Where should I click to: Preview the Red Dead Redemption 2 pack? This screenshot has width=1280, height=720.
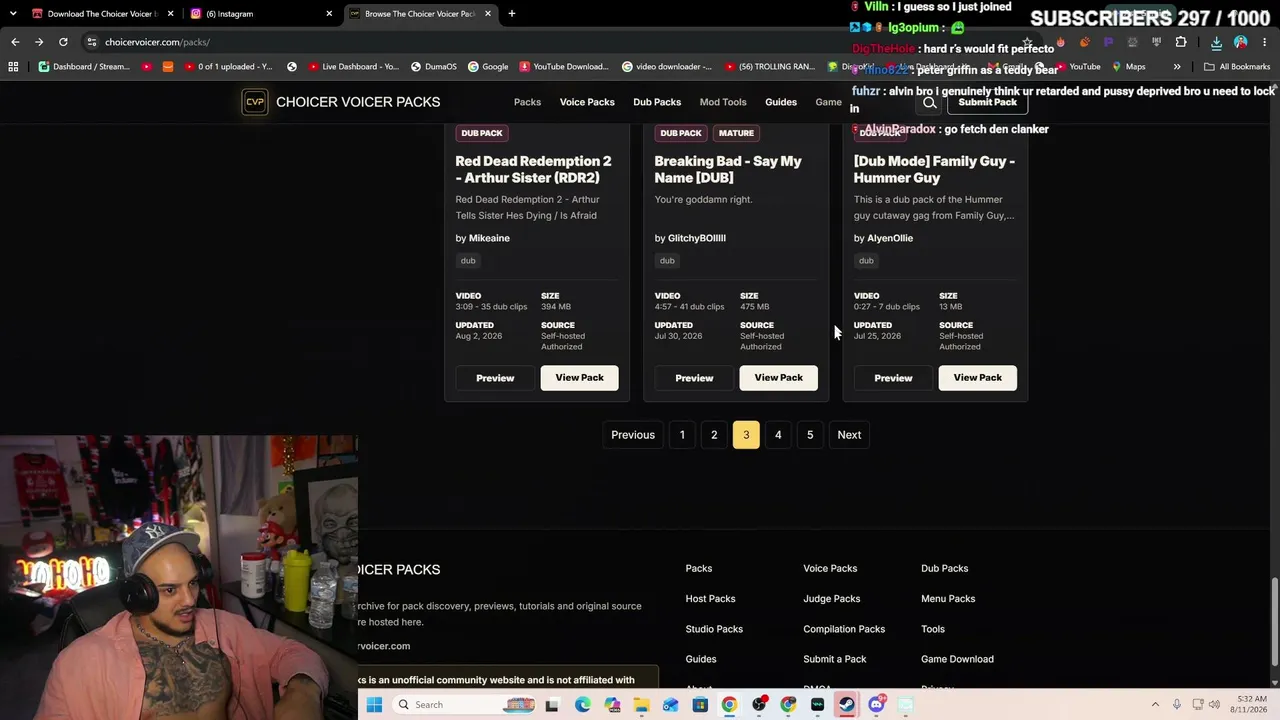pos(495,378)
